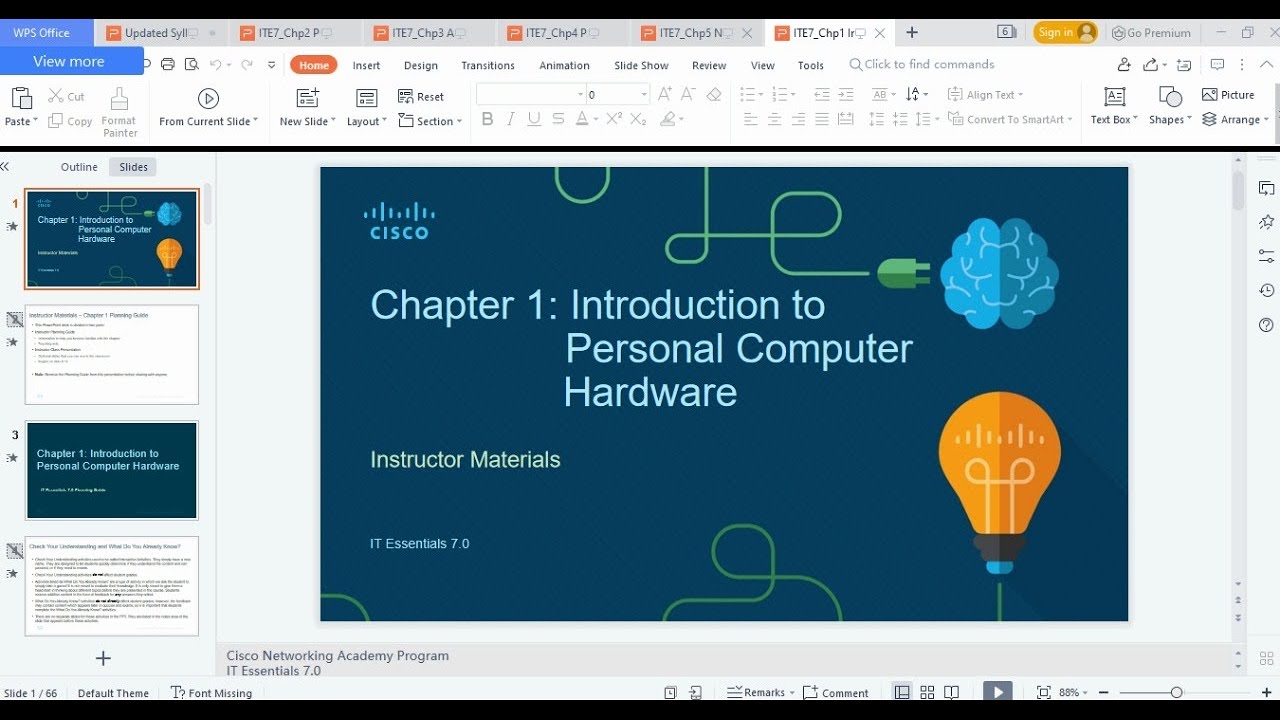Click Comment in the status bar
Image resolution: width=1280 pixels, height=720 pixels.
[836, 692]
